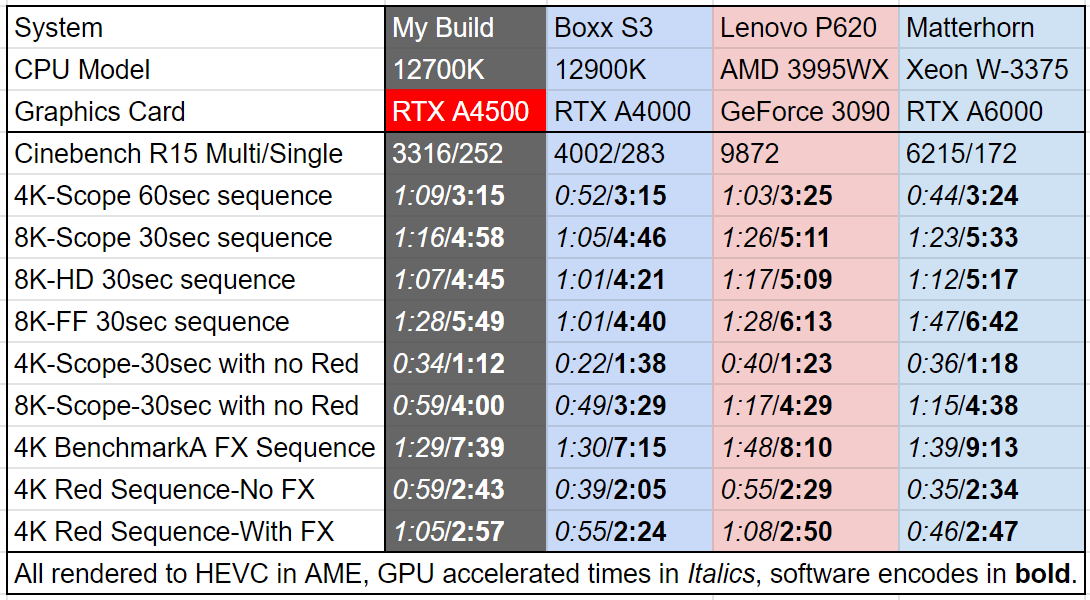Select the 8K-FF 30sec sequence row label
1090x600 pixels.
[196, 321]
